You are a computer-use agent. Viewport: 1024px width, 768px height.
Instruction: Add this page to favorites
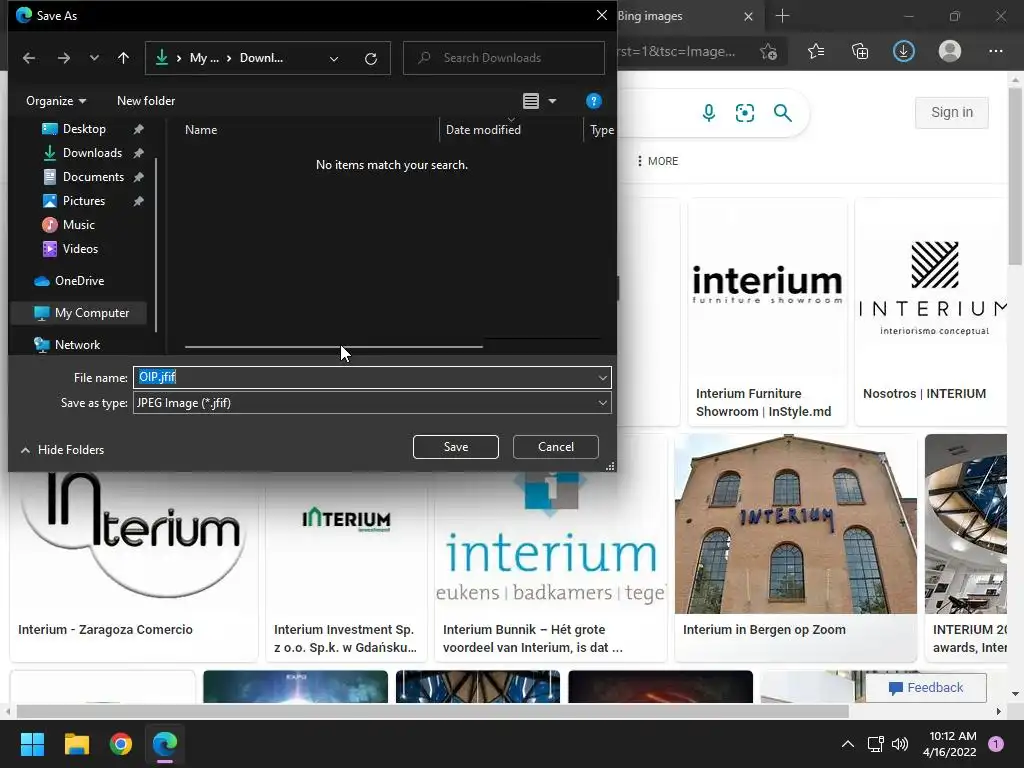[x=769, y=52]
